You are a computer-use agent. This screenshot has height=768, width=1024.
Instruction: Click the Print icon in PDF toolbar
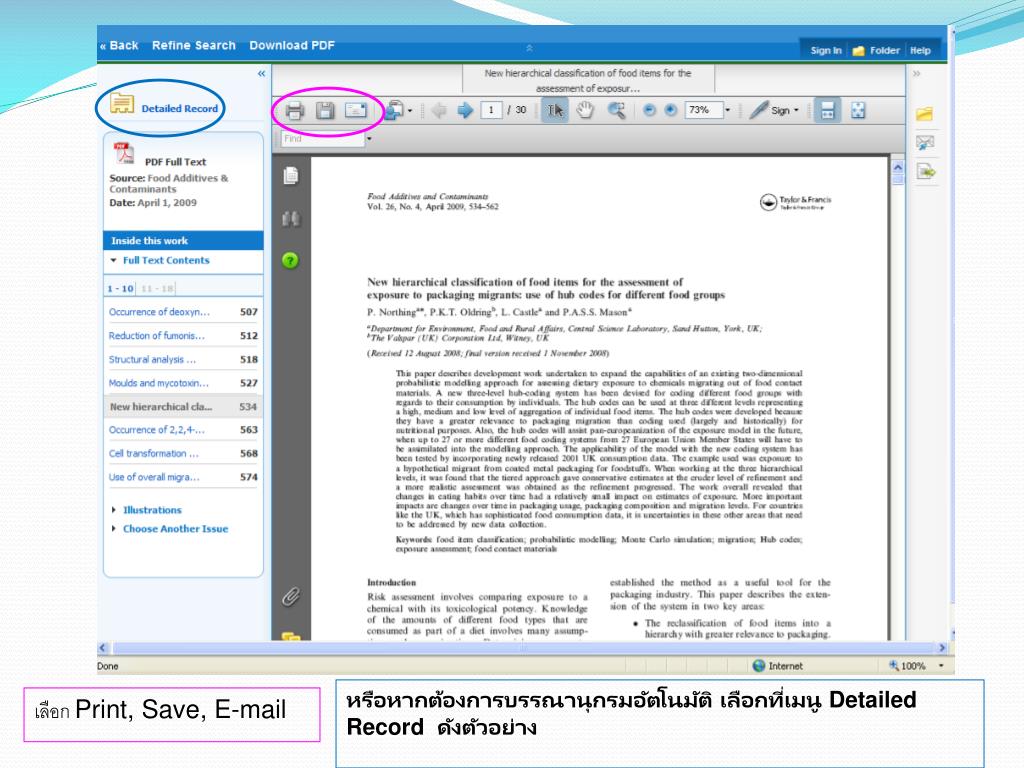click(294, 110)
